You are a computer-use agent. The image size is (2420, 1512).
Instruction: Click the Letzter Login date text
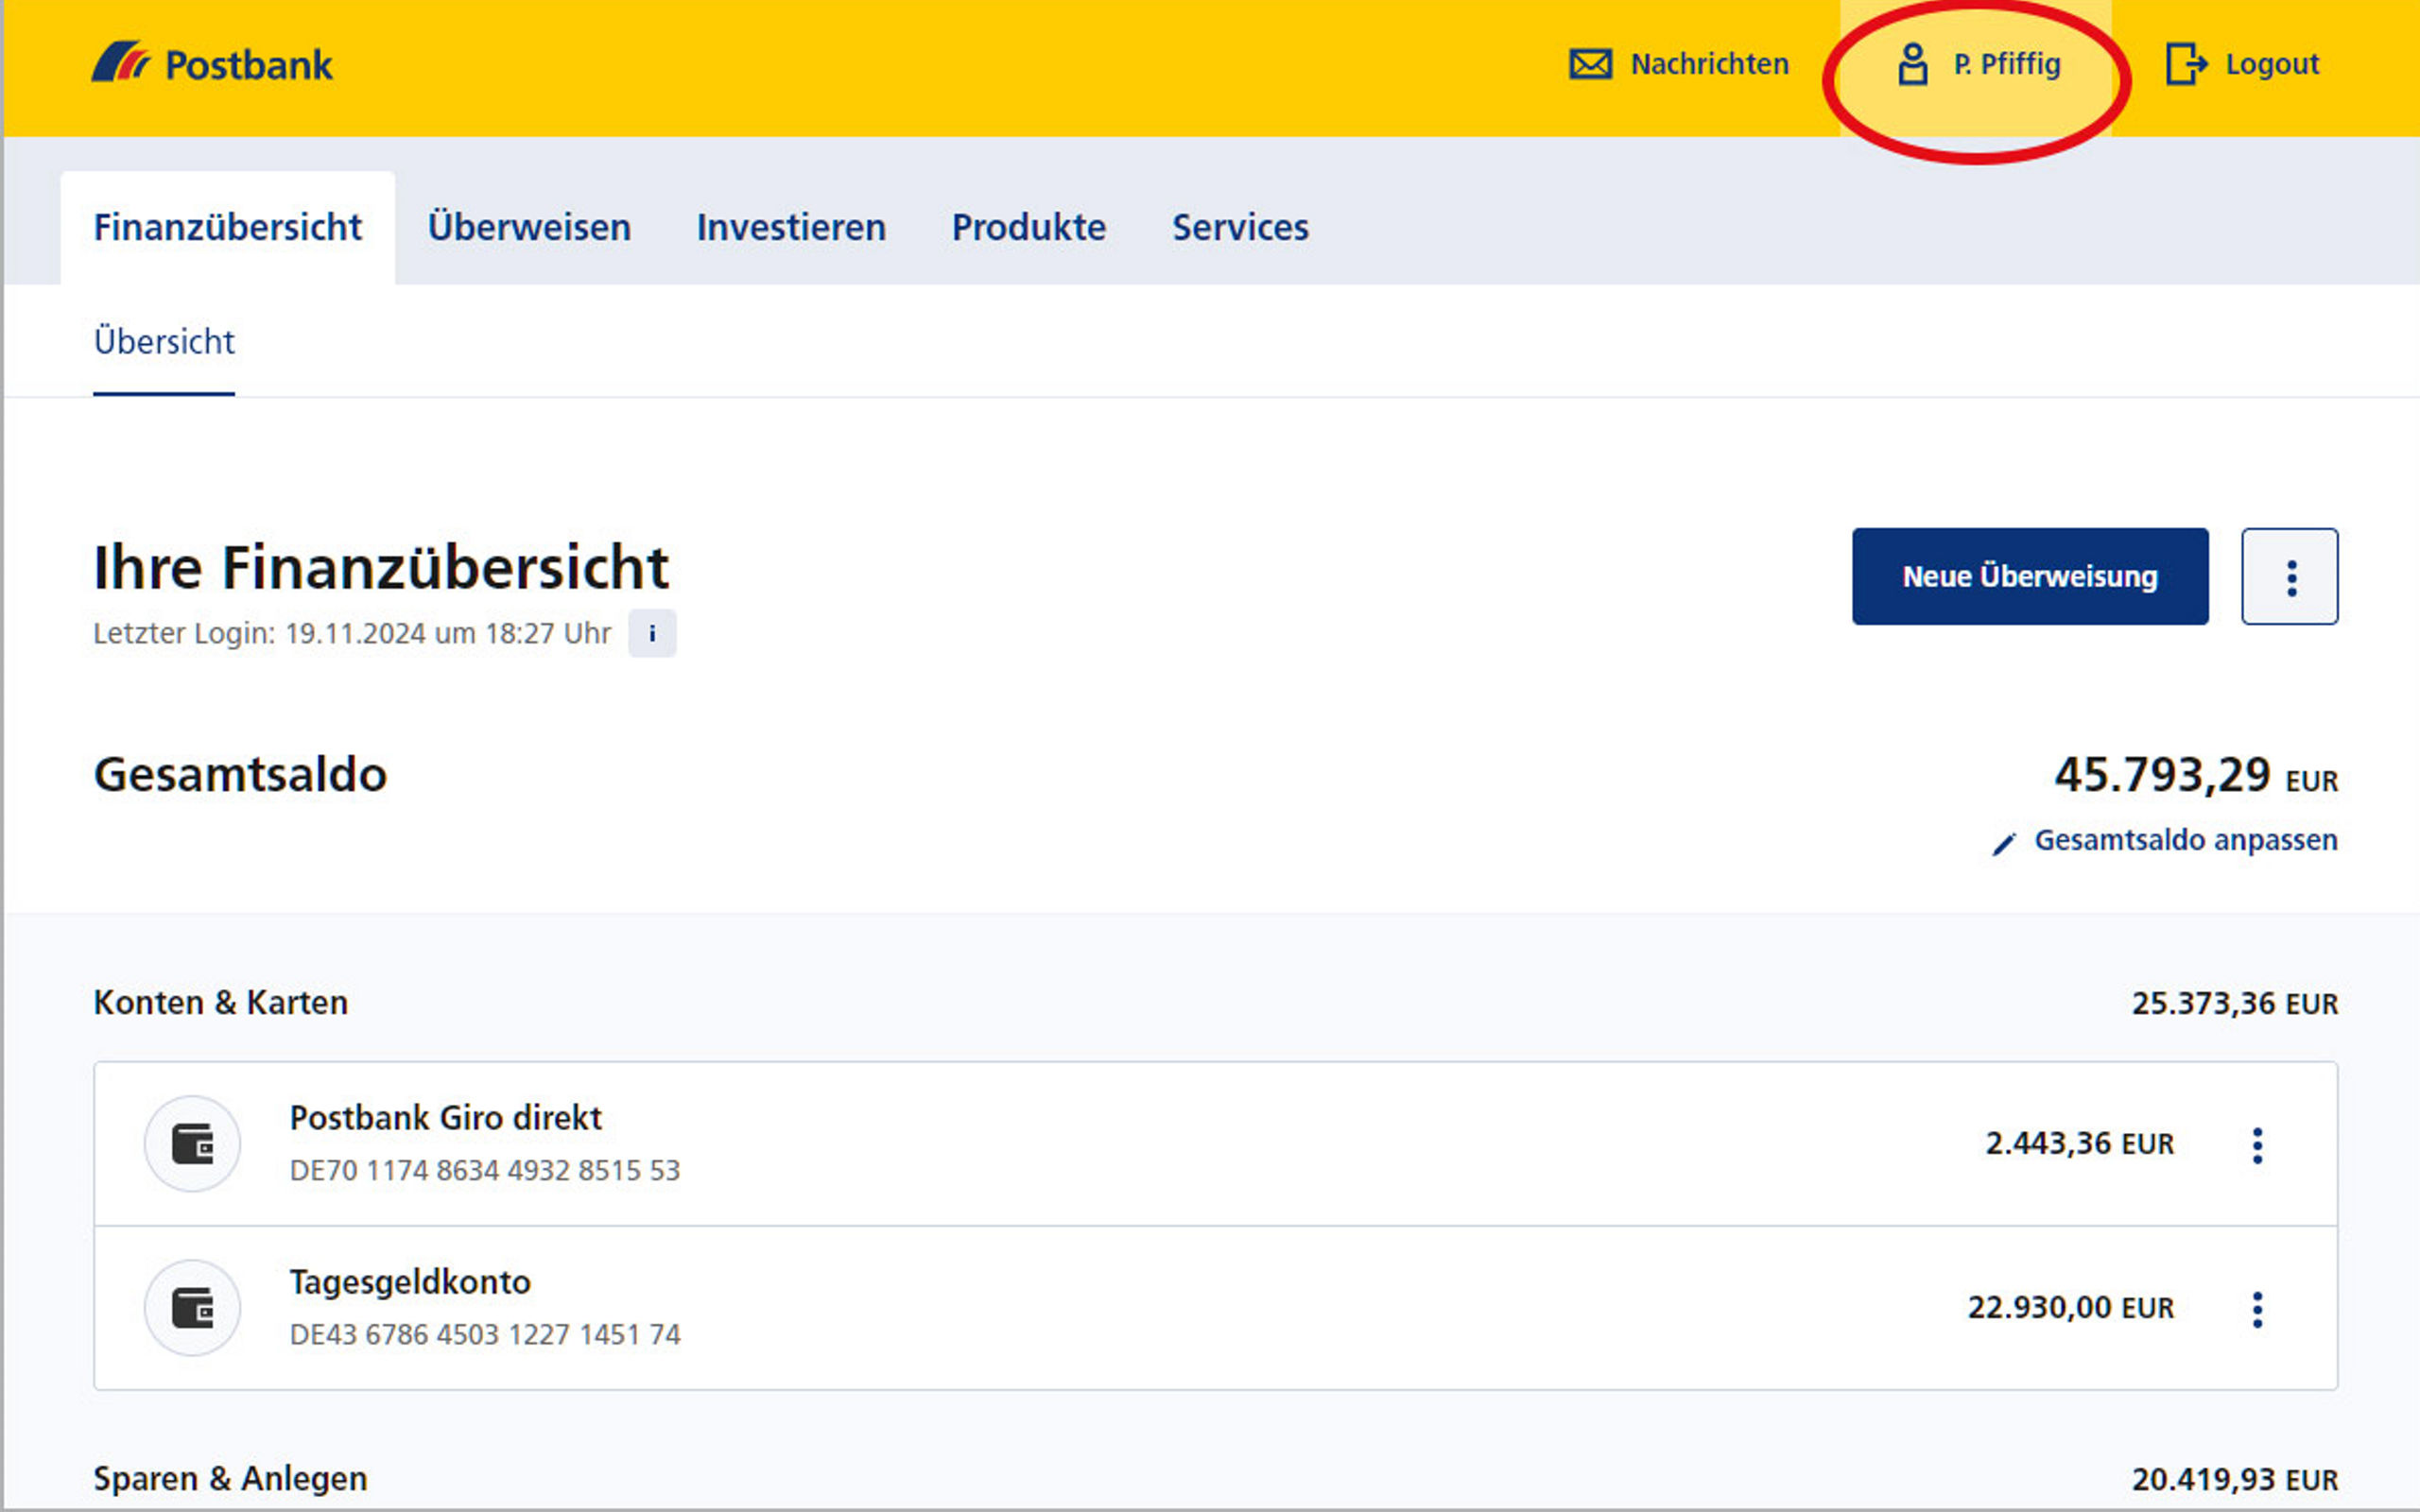[352, 634]
